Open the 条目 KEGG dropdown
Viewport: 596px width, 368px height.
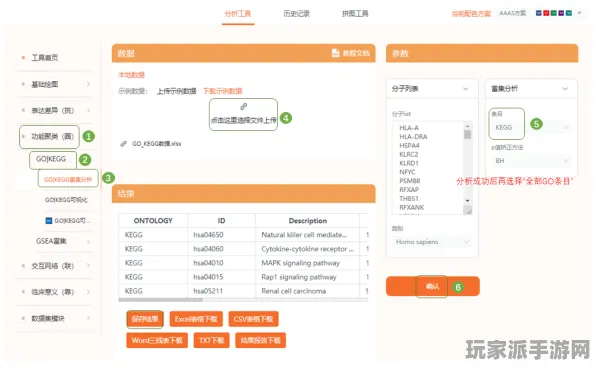point(531,127)
